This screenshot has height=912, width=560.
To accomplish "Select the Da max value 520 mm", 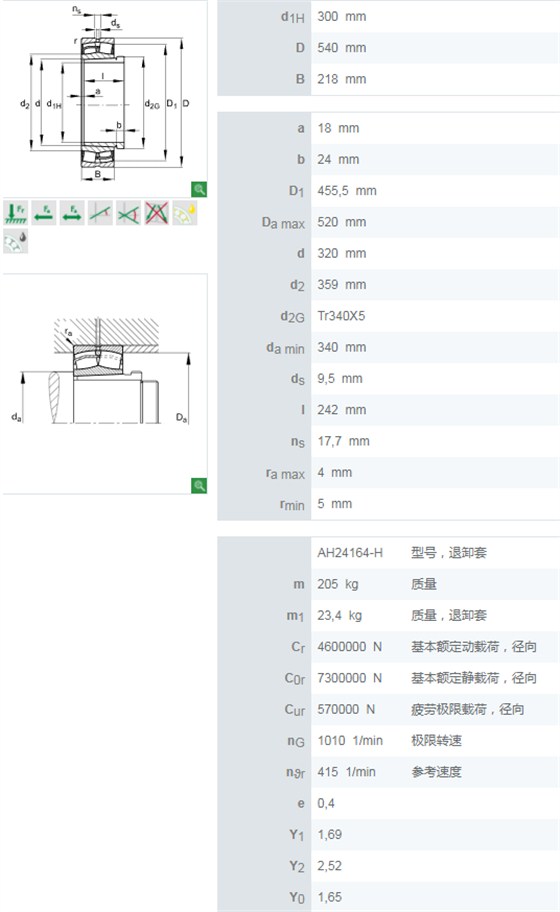I will click(x=341, y=222).
